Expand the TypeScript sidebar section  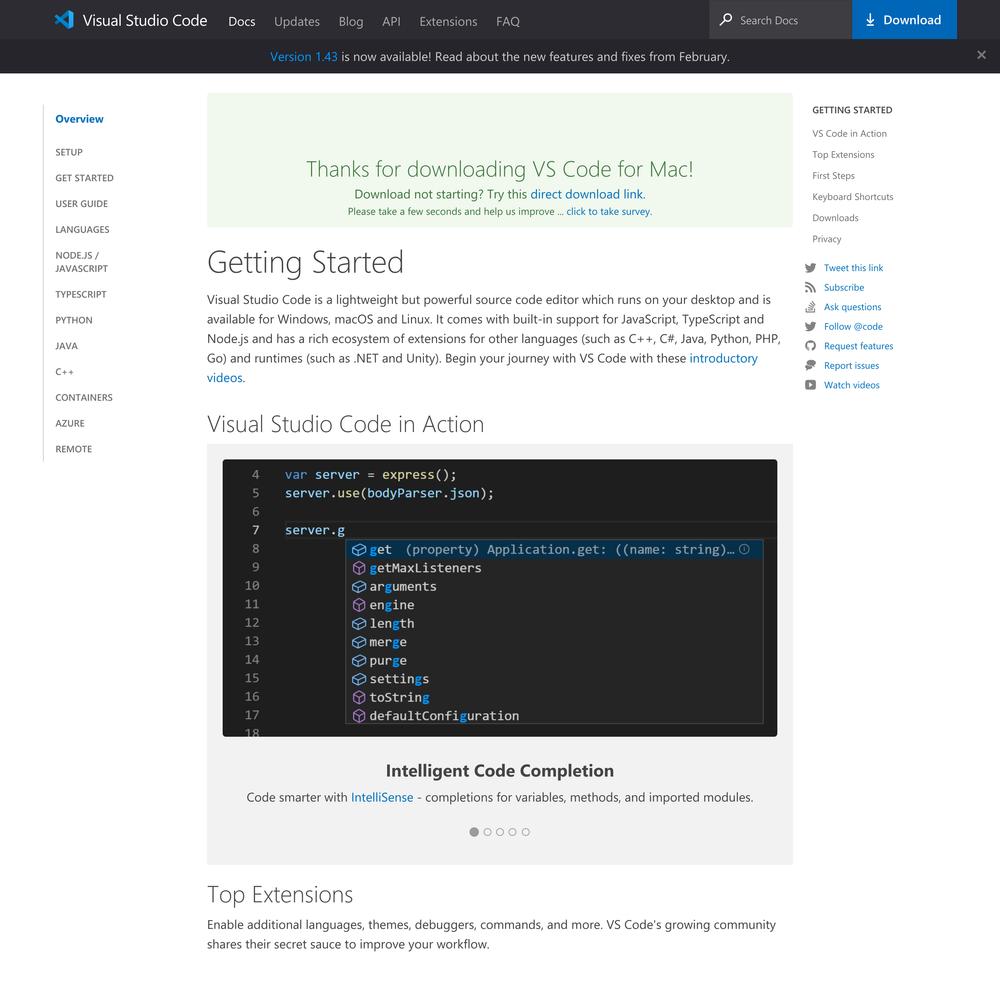coord(81,295)
